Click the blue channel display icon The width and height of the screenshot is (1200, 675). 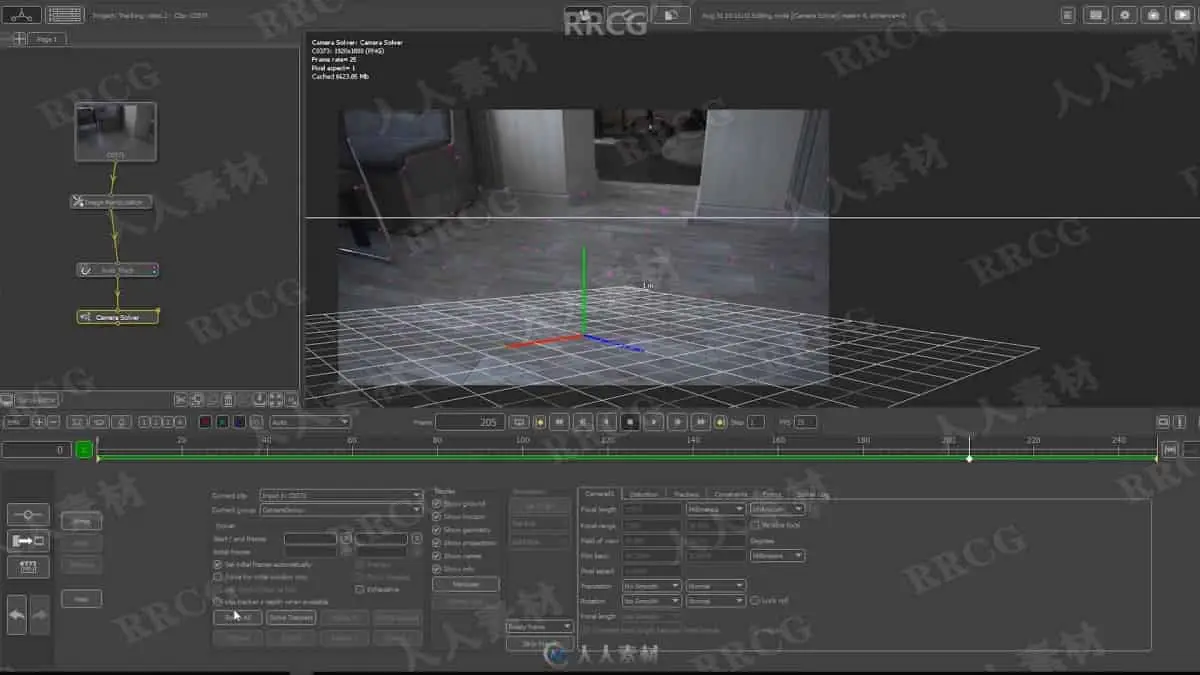[x=239, y=422]
